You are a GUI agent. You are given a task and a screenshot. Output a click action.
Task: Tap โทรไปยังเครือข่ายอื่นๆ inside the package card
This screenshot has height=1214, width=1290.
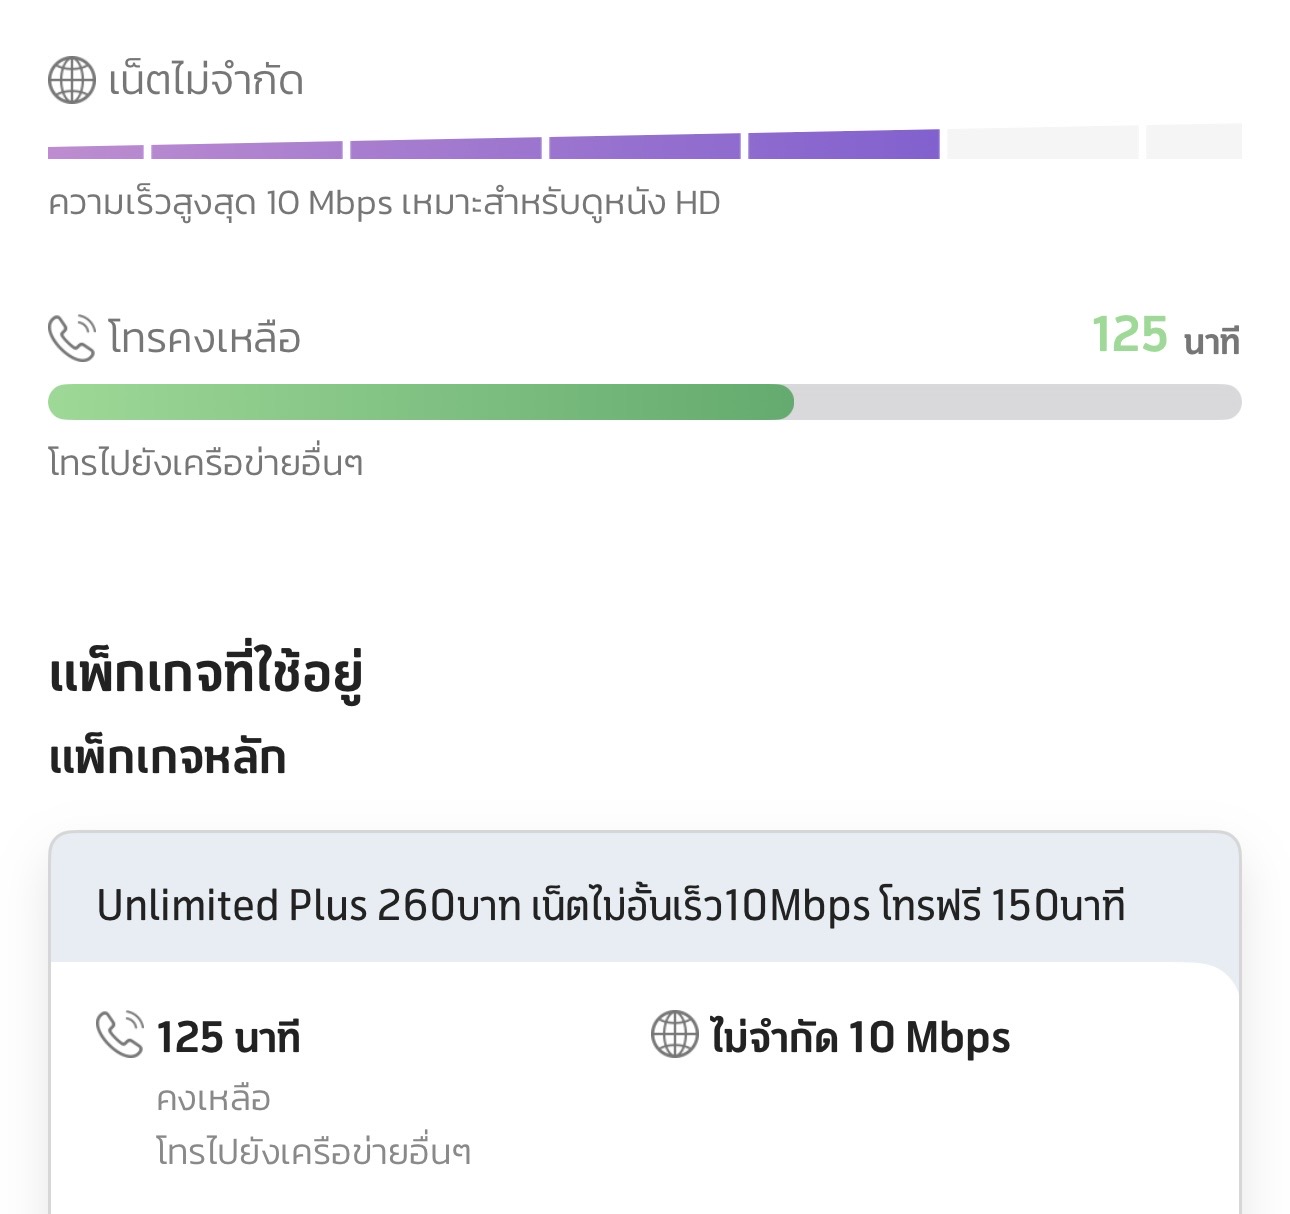[x=313, y=1152]
